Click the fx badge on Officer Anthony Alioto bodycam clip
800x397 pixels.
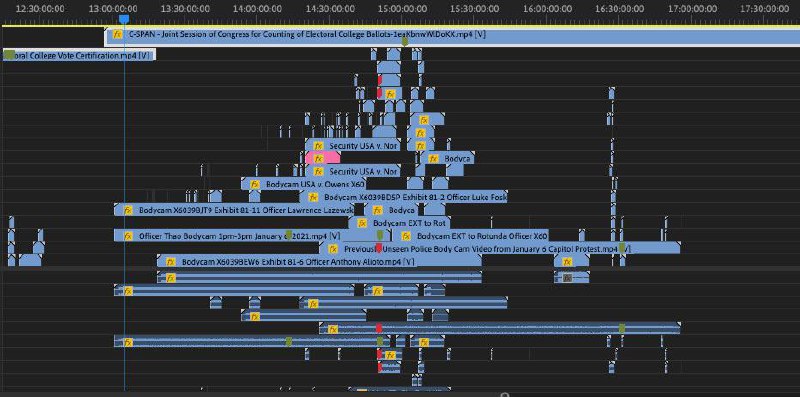pyautogui.click(x=171, y=262)
